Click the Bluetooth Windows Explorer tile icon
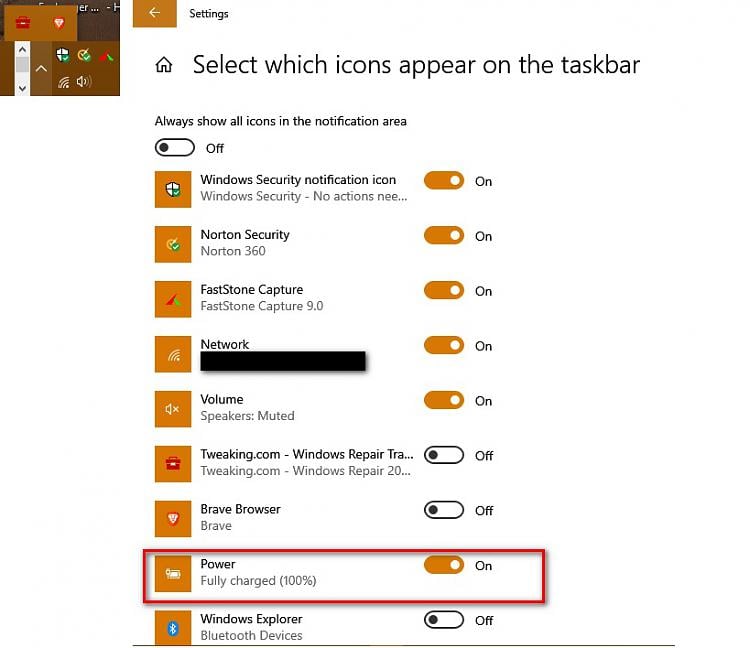 (x=173, y=628)
